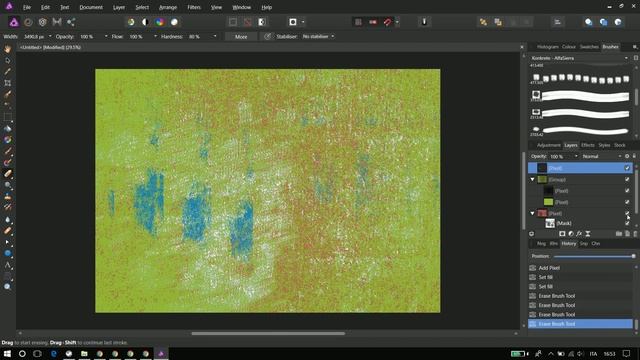Click the History Position slider
The image size is (640, 360).
[594, 256]
